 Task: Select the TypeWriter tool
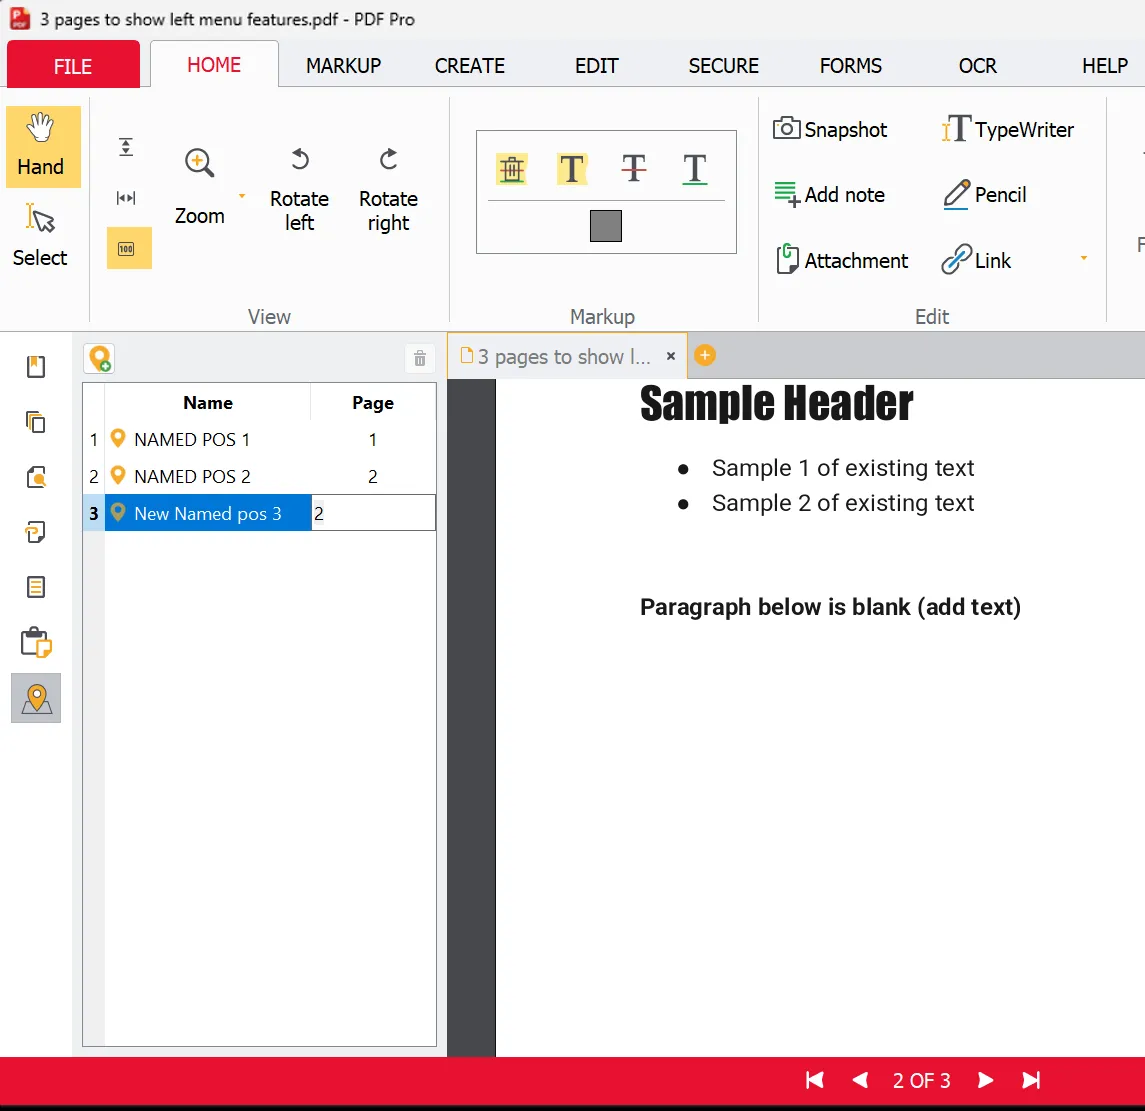point(1008,129)
